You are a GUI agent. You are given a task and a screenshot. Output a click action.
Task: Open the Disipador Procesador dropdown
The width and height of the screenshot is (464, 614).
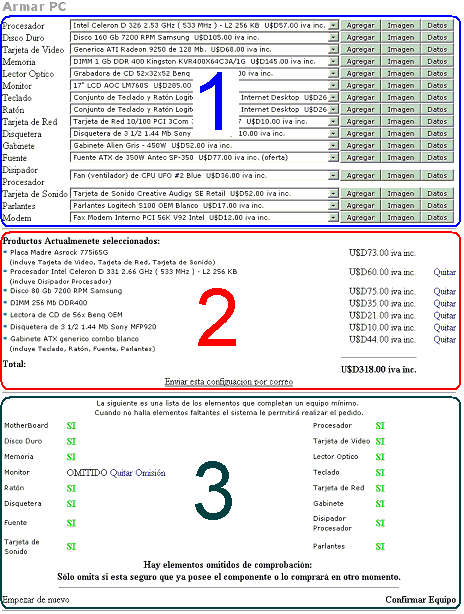pyautogui.click(x=333, y=175)
